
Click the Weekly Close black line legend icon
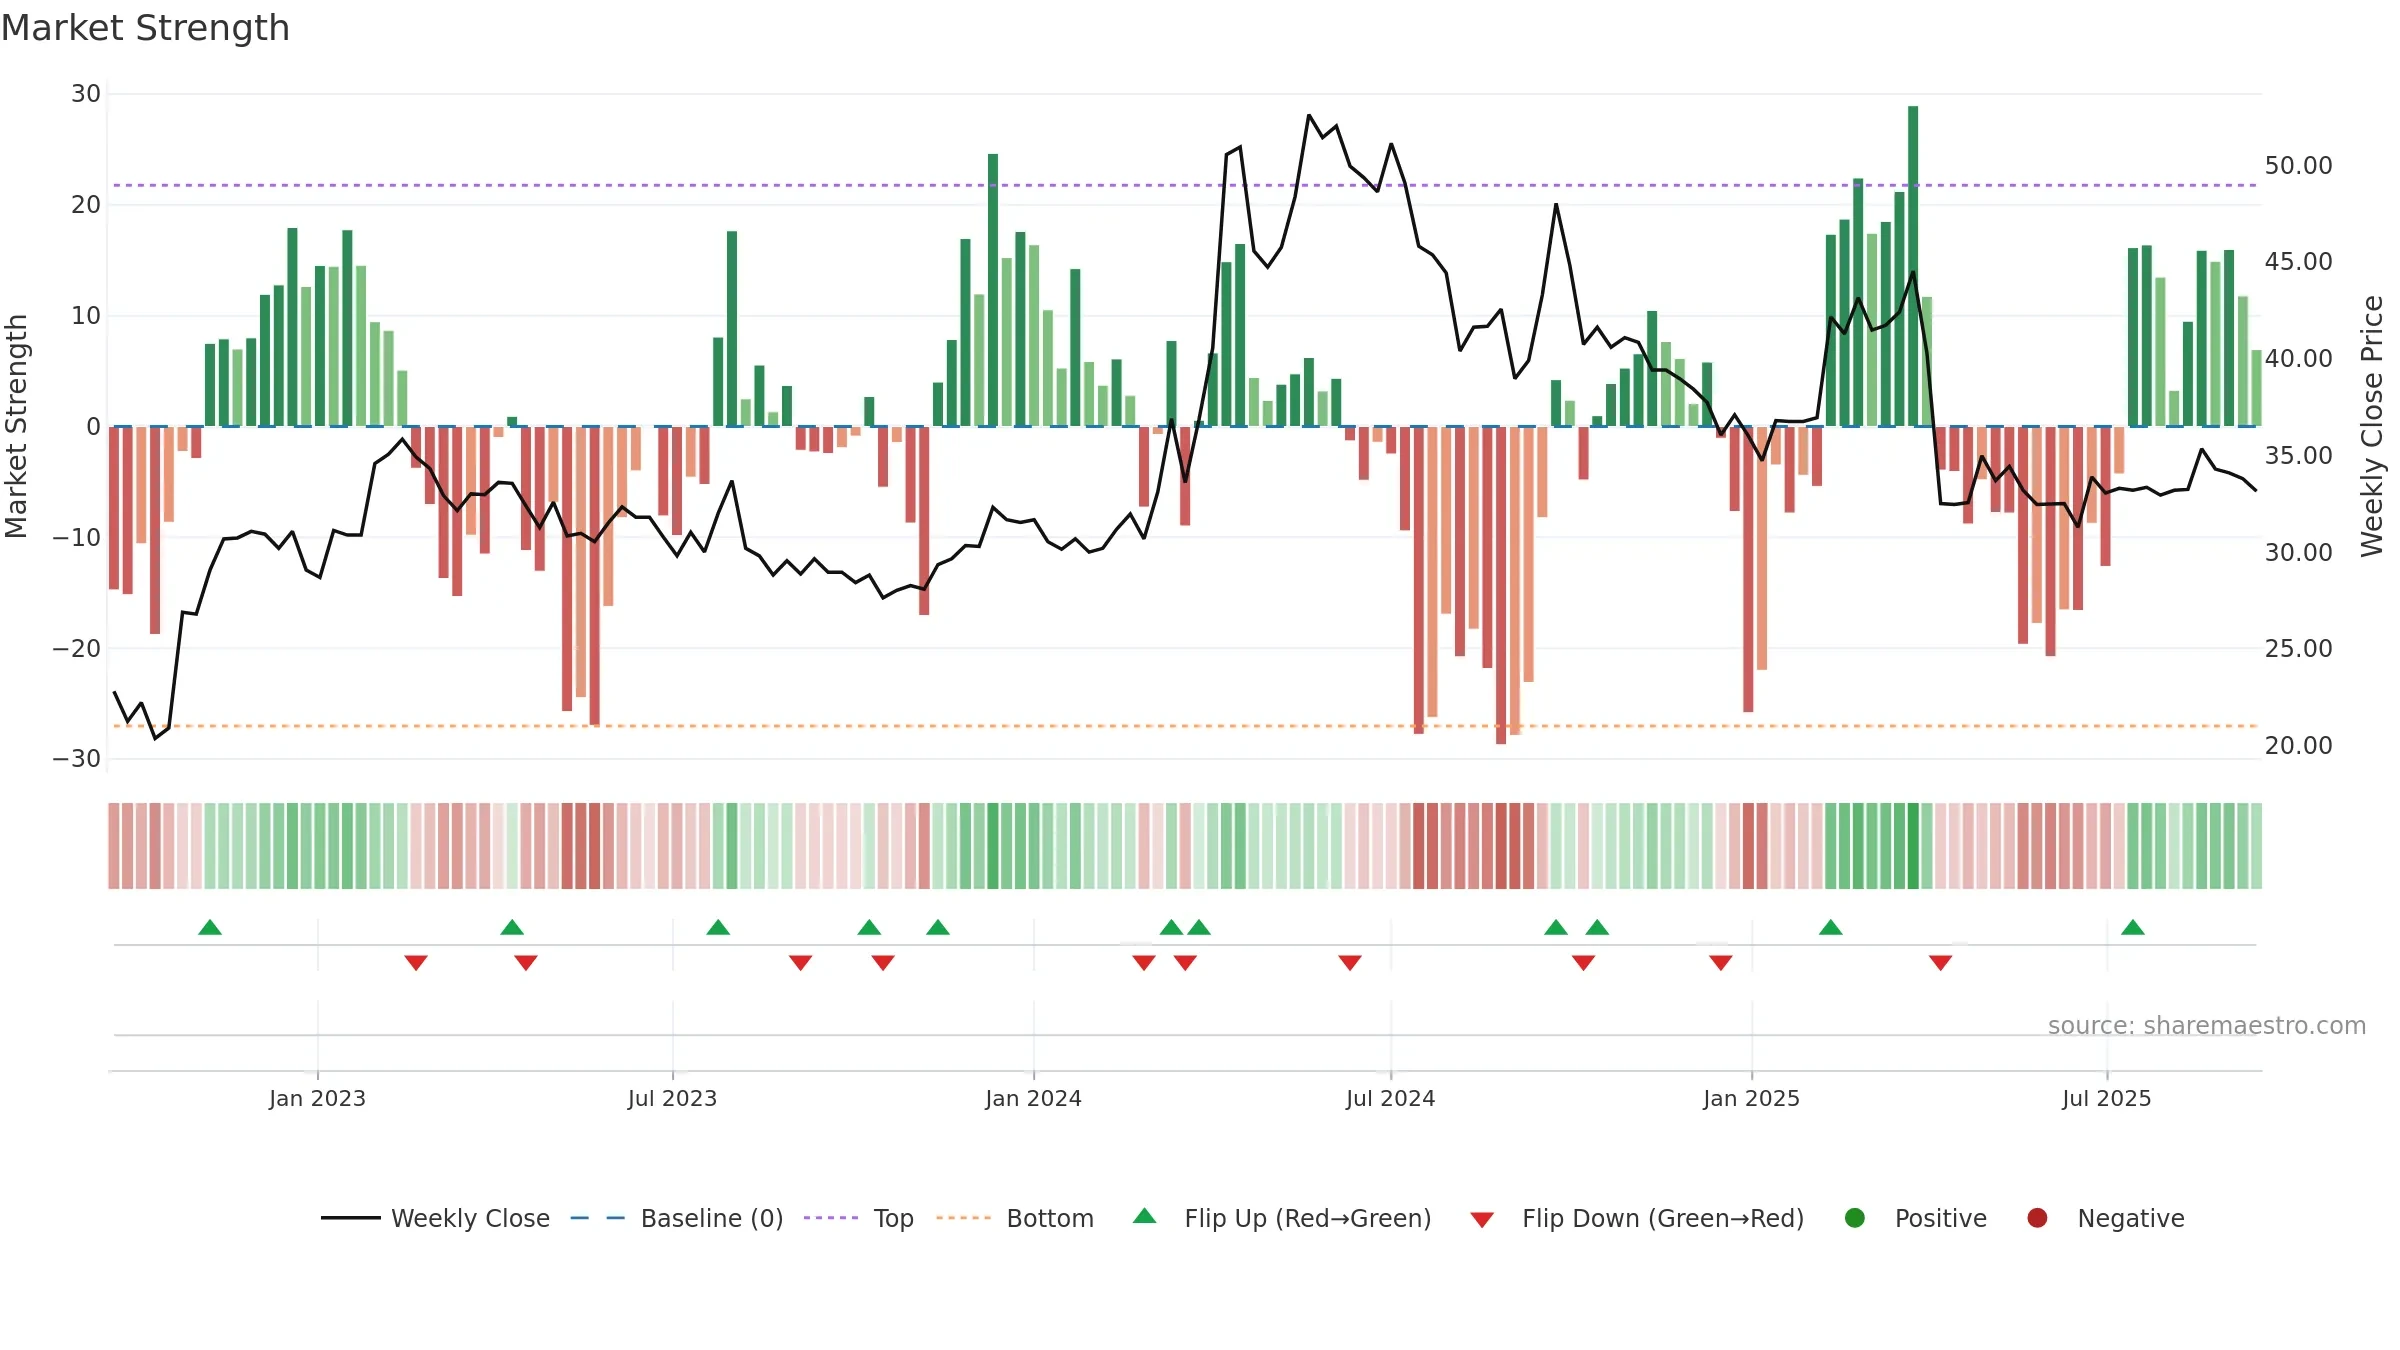point(351,1218)
